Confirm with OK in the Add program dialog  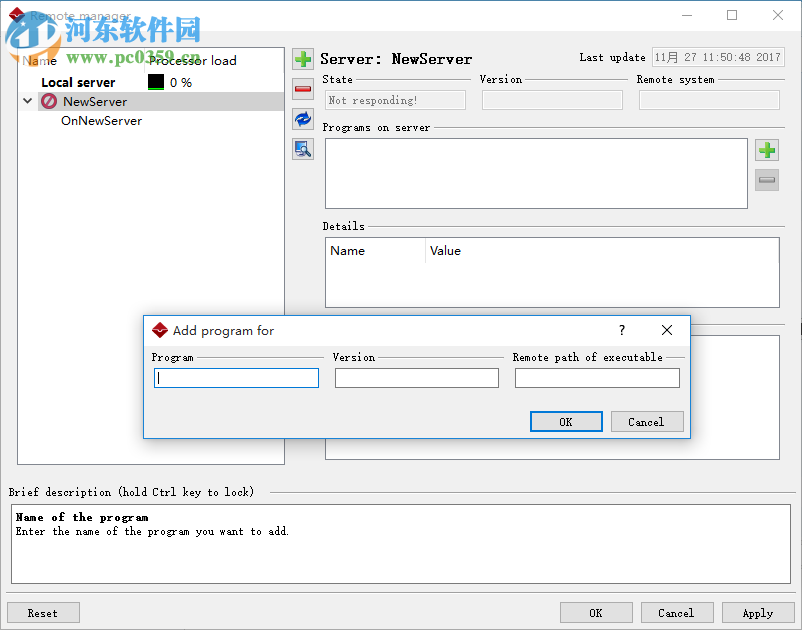pyautogui.click(x=566, y=421)
